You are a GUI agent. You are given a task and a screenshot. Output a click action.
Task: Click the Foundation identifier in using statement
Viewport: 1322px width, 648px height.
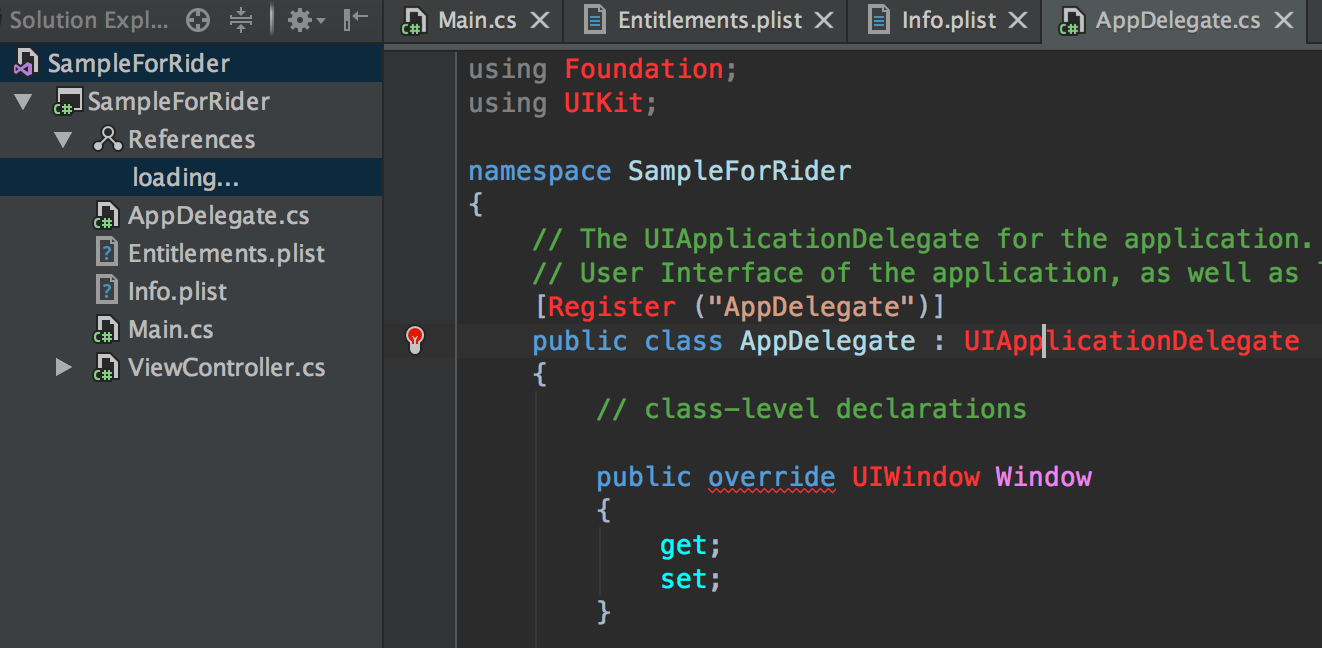point(644,69)
